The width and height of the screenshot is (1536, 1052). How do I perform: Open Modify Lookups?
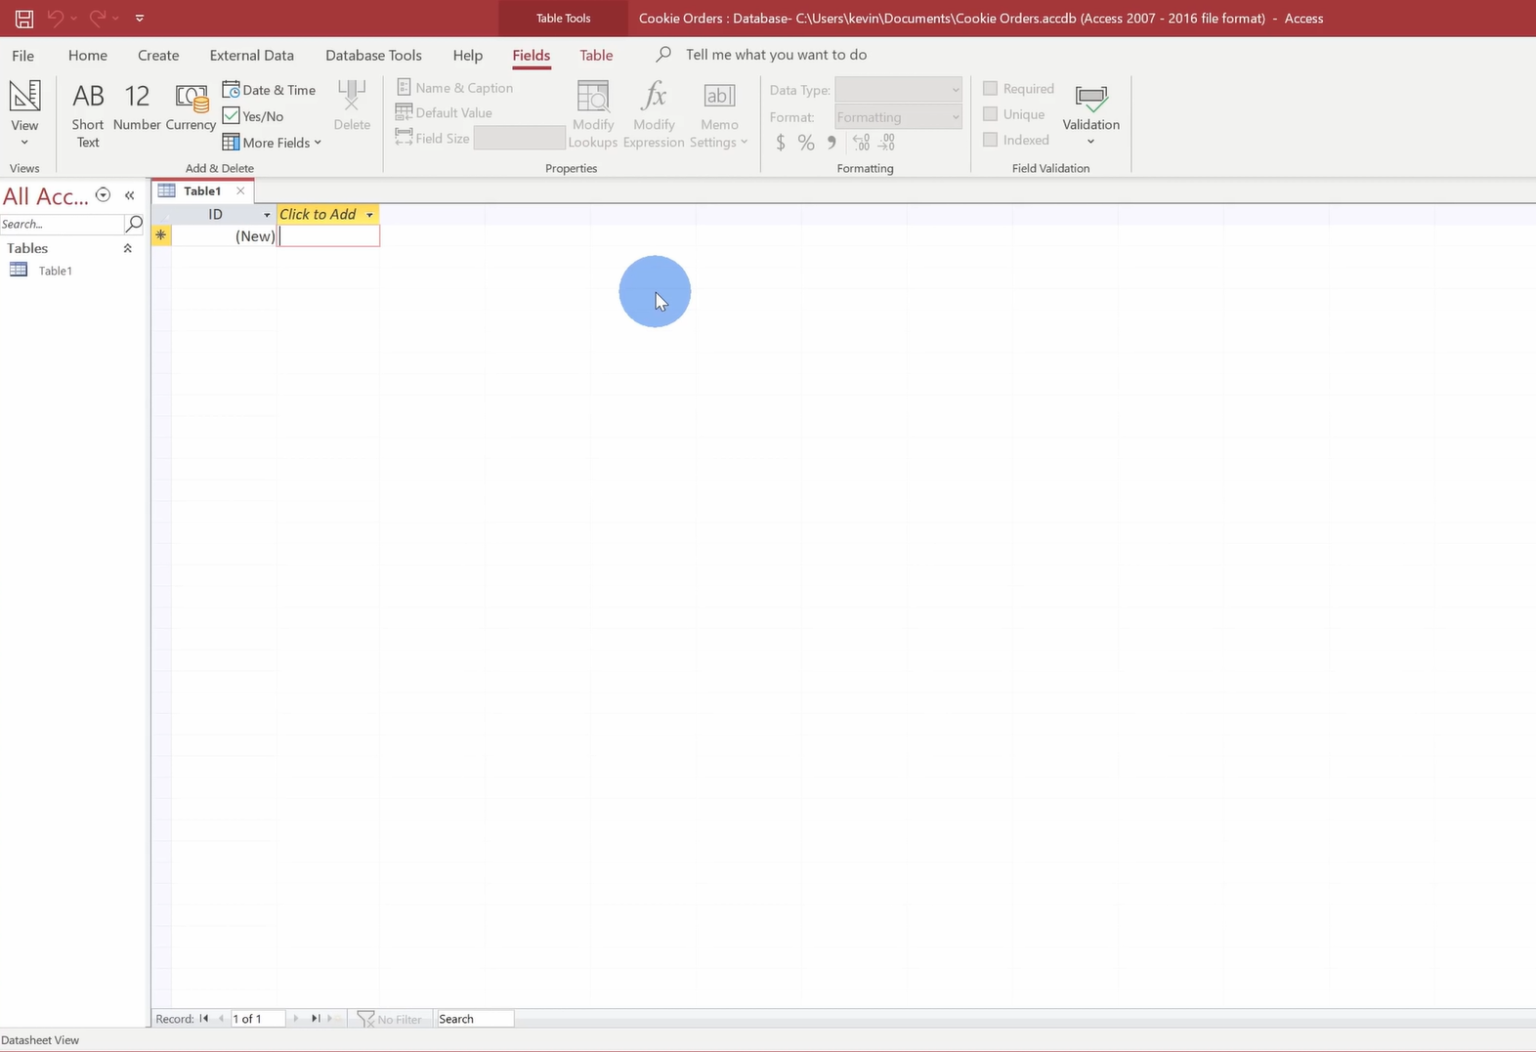tap(592, 112)
